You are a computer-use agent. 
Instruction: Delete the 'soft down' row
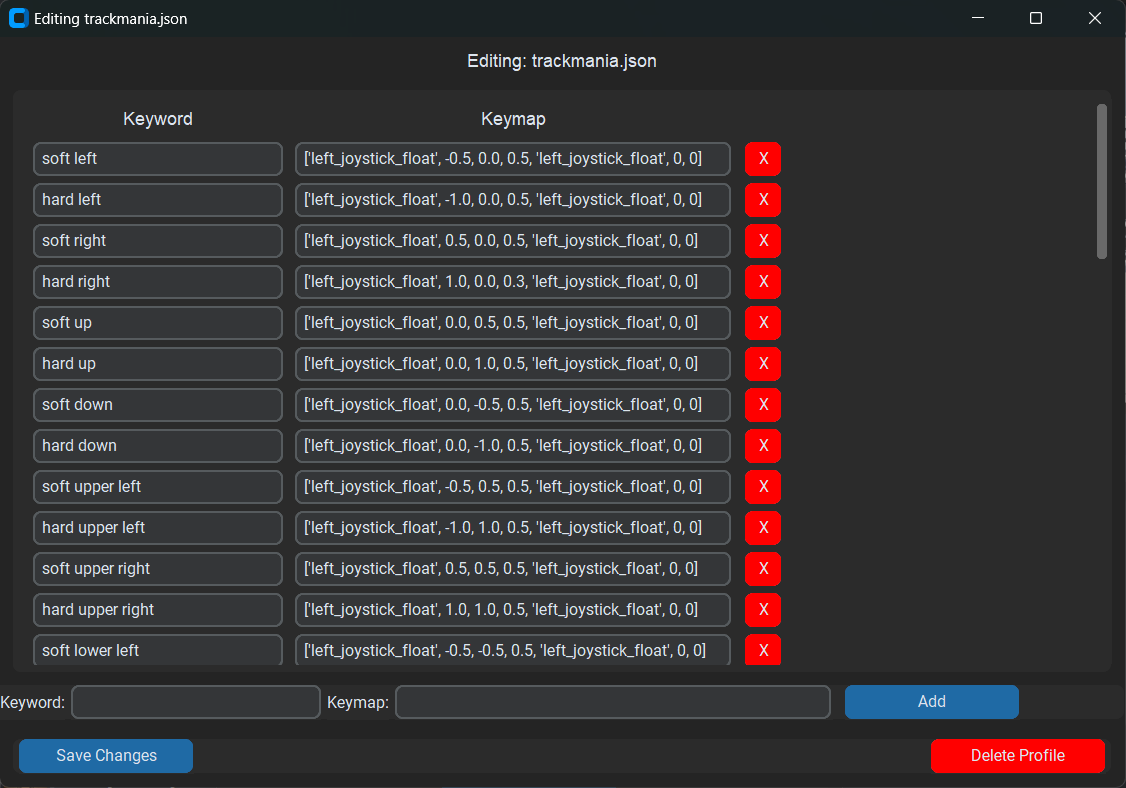pos(763,404)
